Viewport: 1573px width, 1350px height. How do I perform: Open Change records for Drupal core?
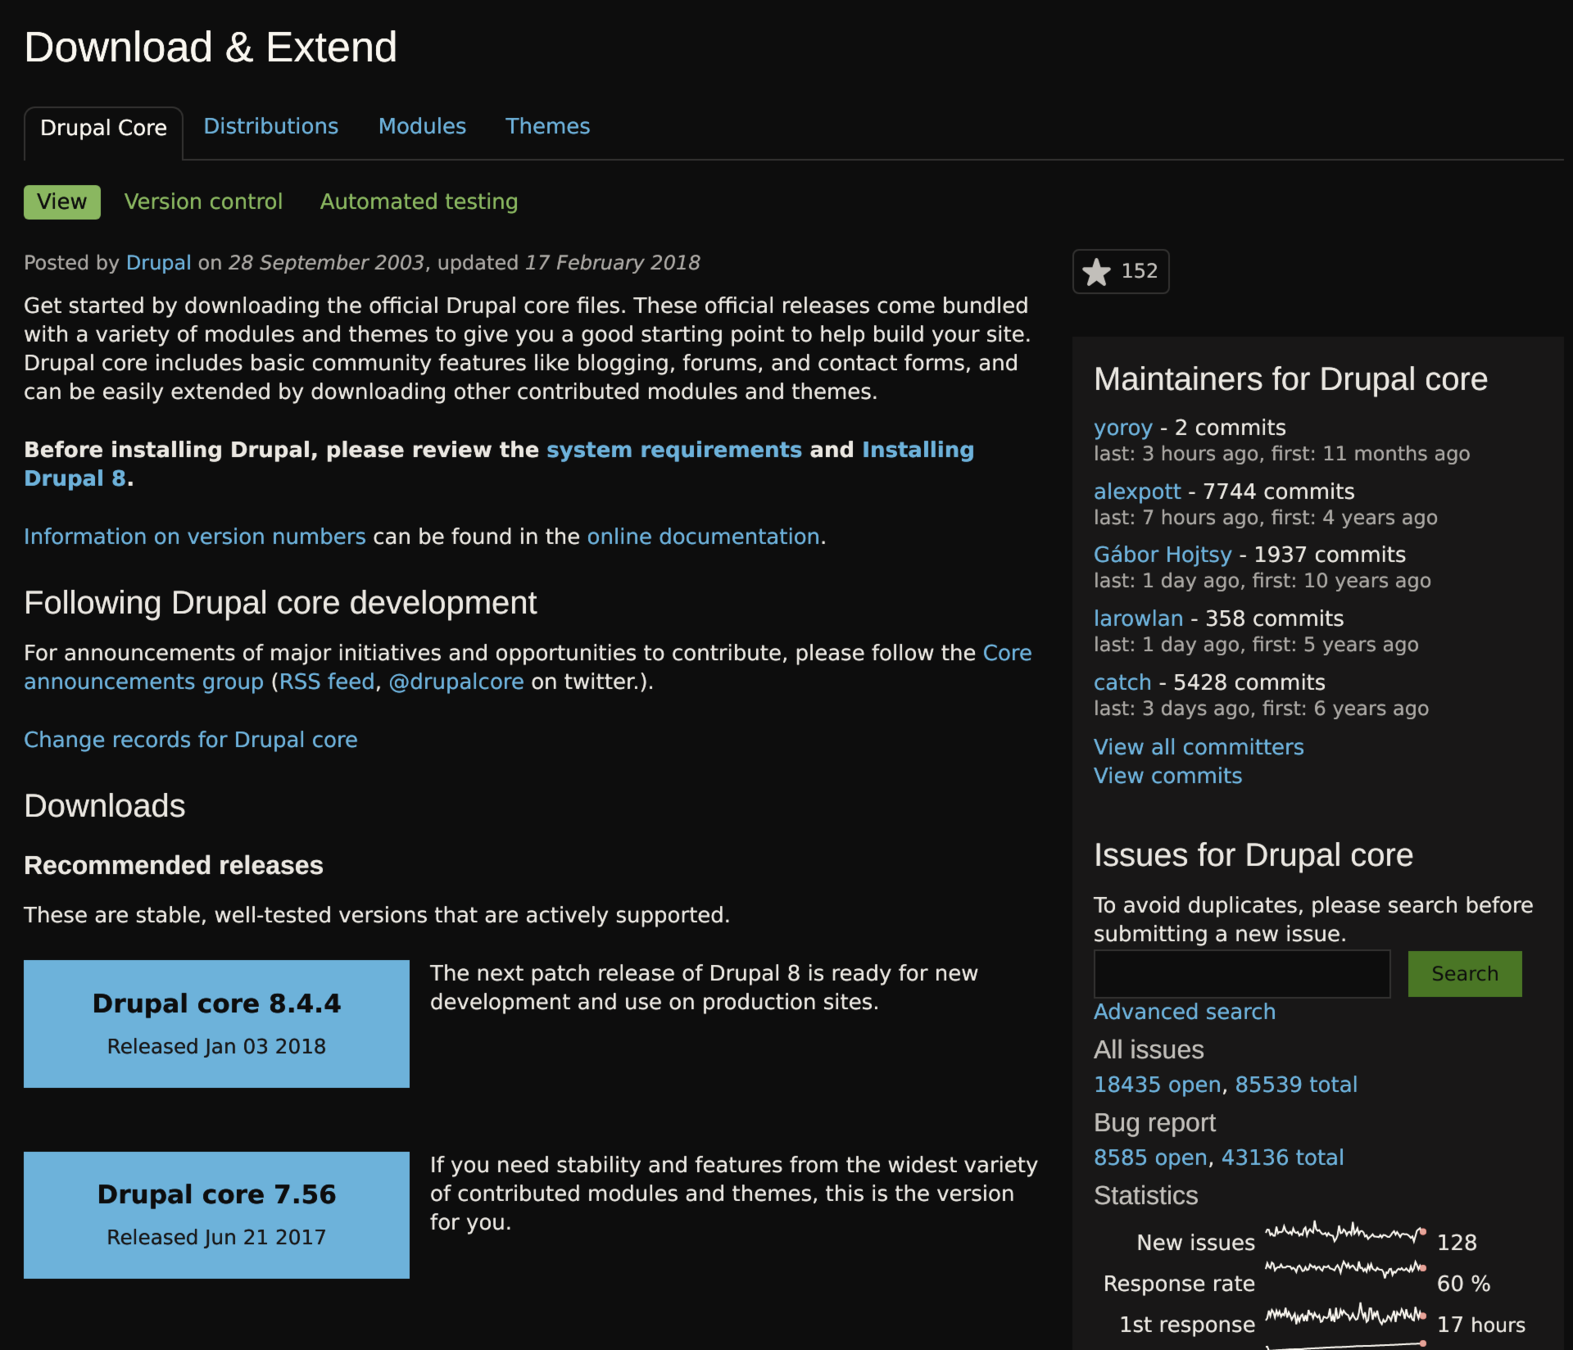[x=191, y=740]
